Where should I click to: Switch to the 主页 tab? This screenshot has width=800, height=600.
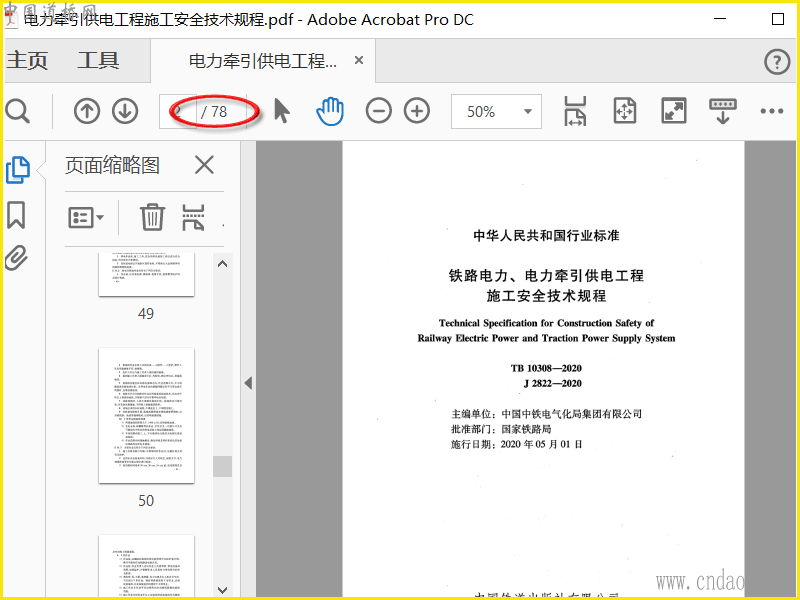click(x=27, y=60)
